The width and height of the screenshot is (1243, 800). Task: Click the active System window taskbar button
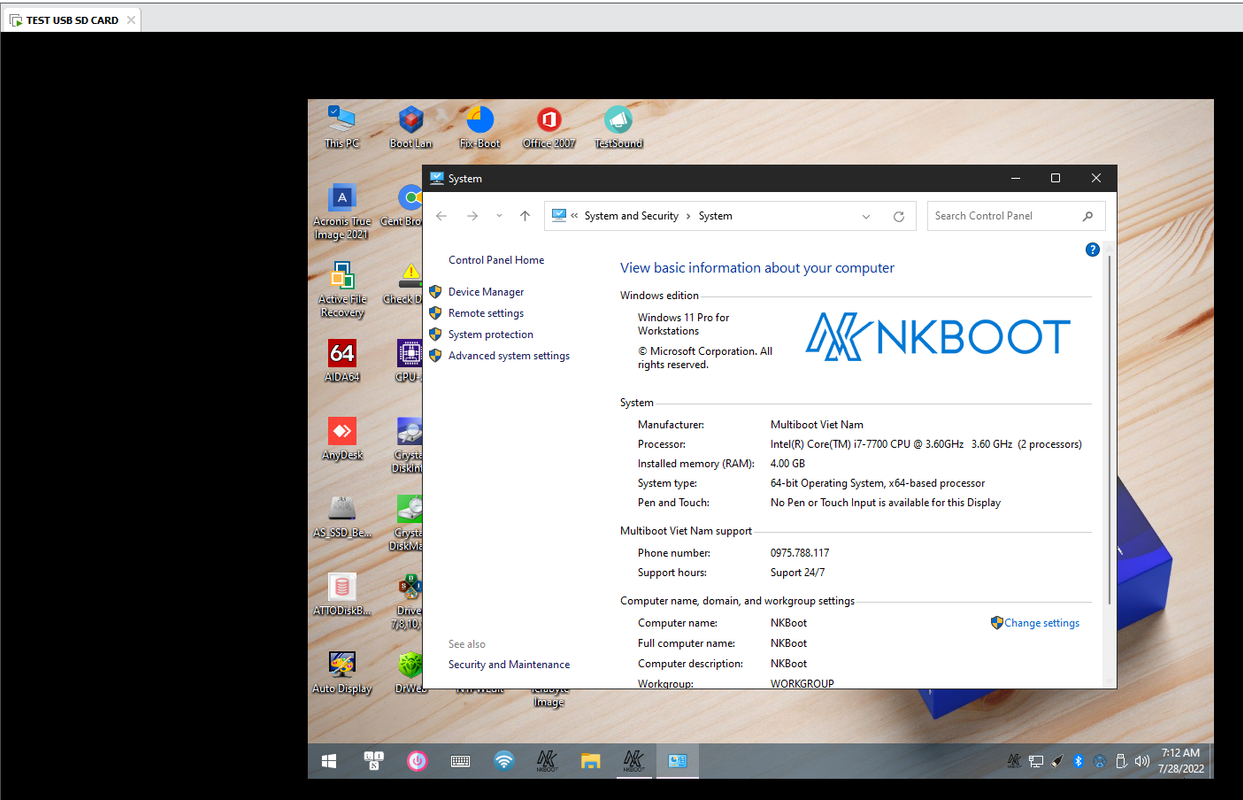tap(678, 761)
